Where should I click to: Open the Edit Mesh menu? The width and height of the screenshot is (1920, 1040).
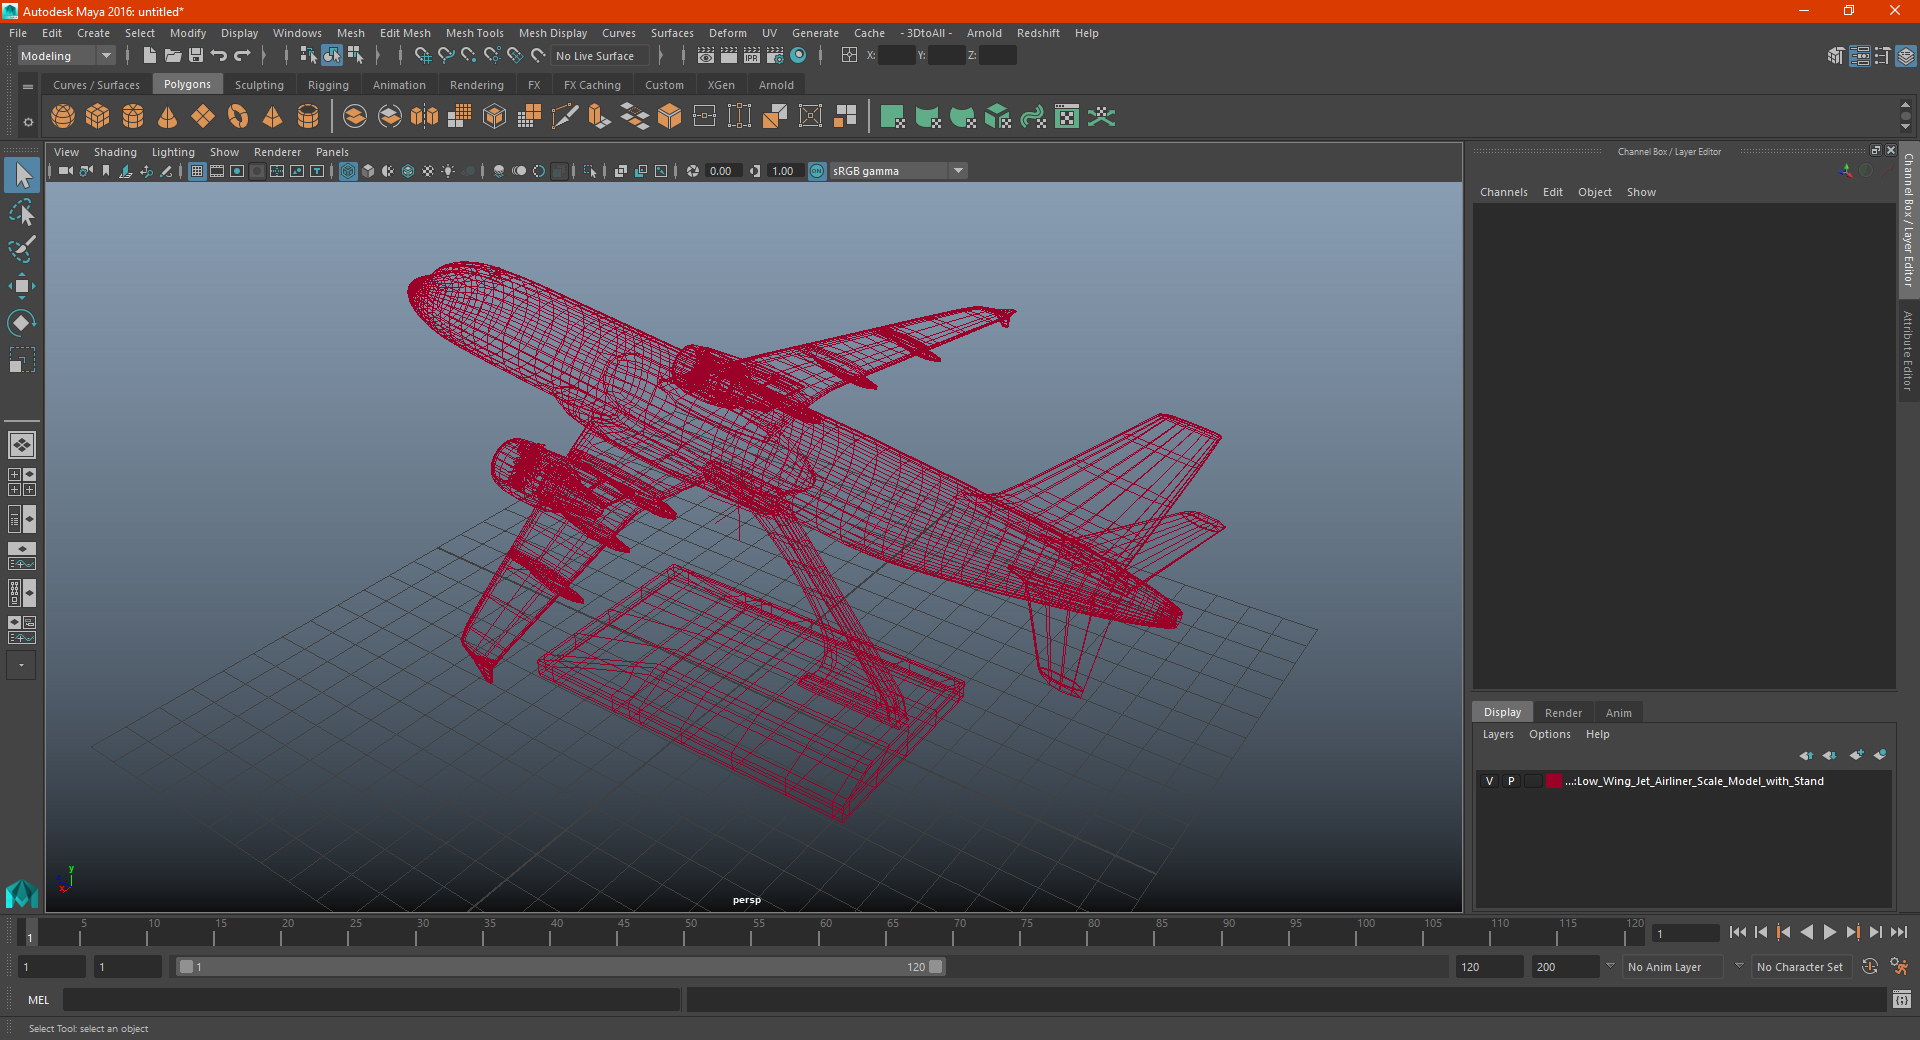[x=405, y=33]
